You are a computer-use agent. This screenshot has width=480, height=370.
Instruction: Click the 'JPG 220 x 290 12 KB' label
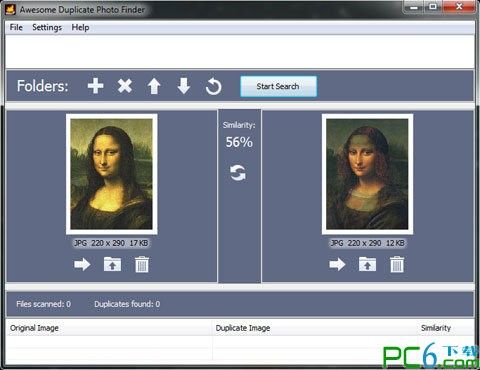coord(367,243)
